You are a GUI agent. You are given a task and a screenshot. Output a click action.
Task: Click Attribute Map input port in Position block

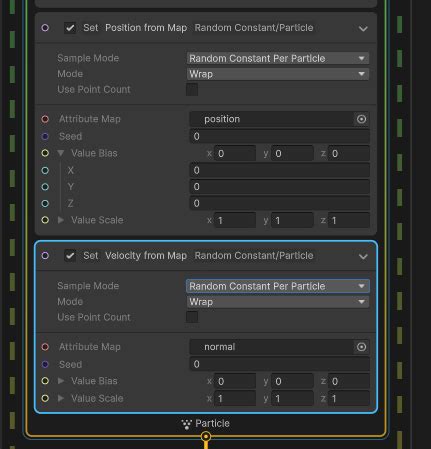pyautogui.click(x=45, y=119)
